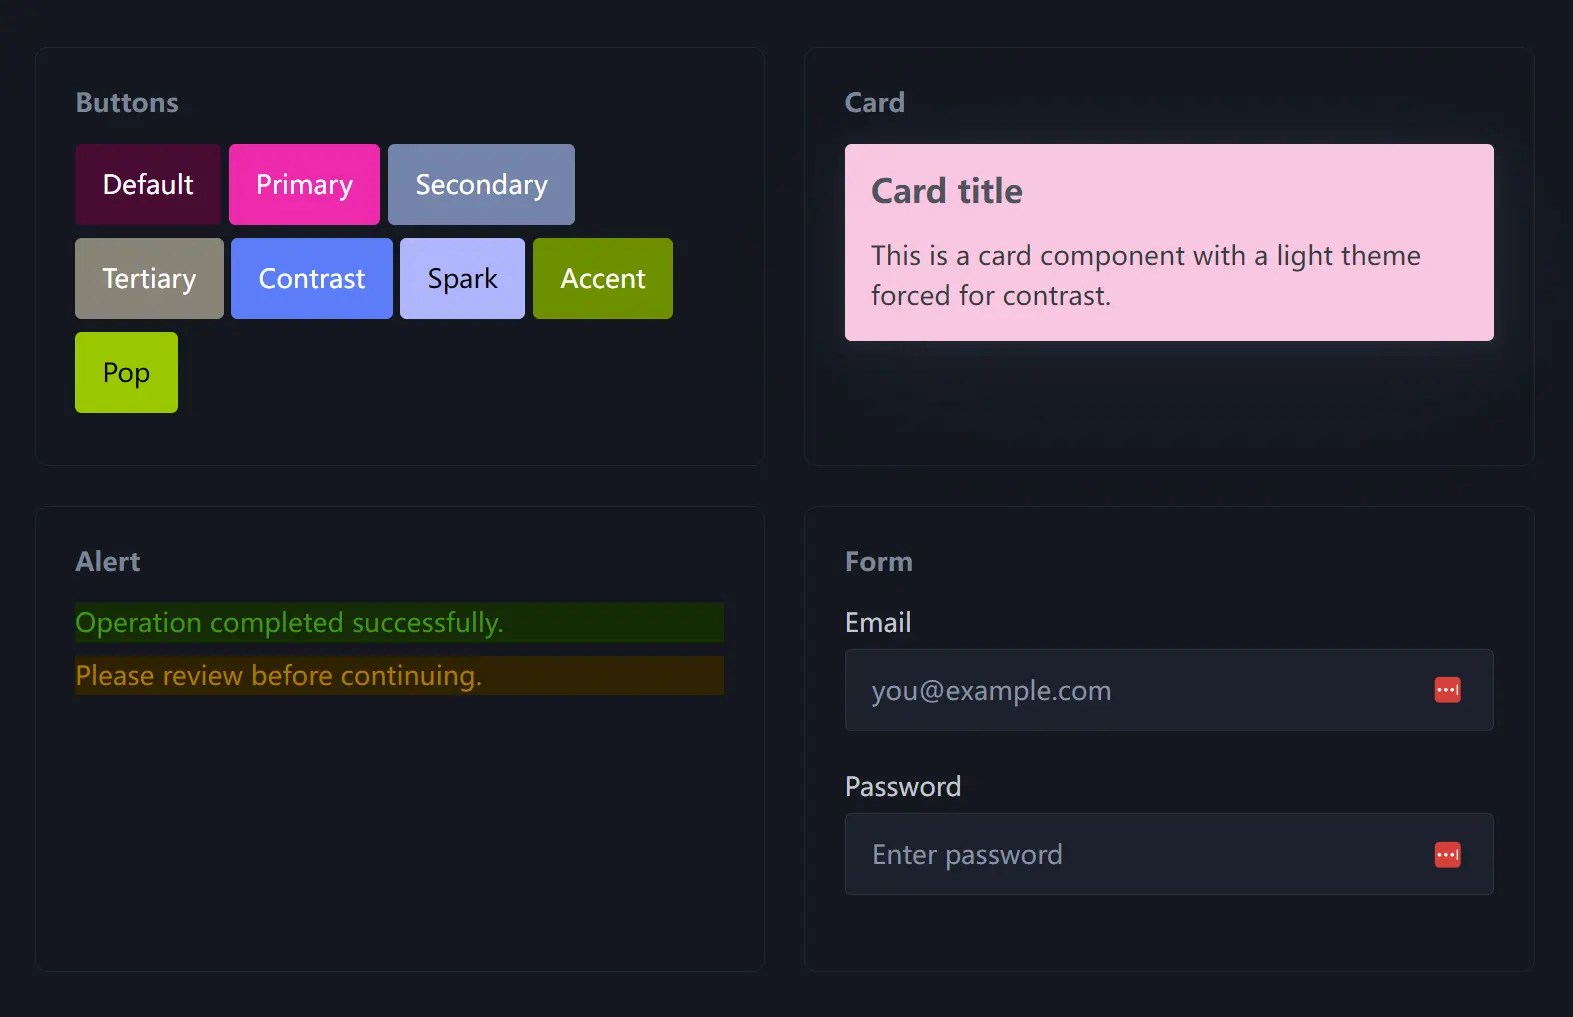Click the Card title heading
The width and height of the screenshot is (1573, 1017).
pyautogui.click(x=946, y=191)
